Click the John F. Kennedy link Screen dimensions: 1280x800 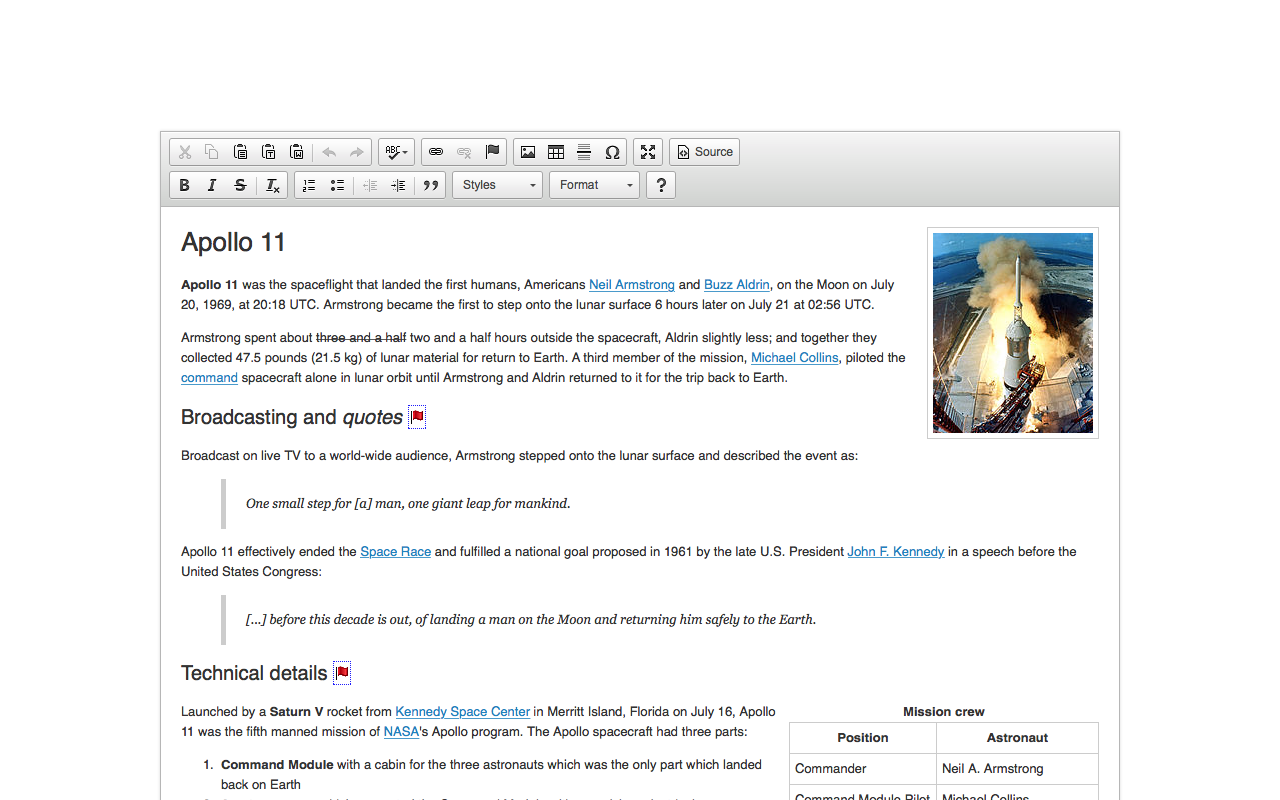[x=896, y=552]
